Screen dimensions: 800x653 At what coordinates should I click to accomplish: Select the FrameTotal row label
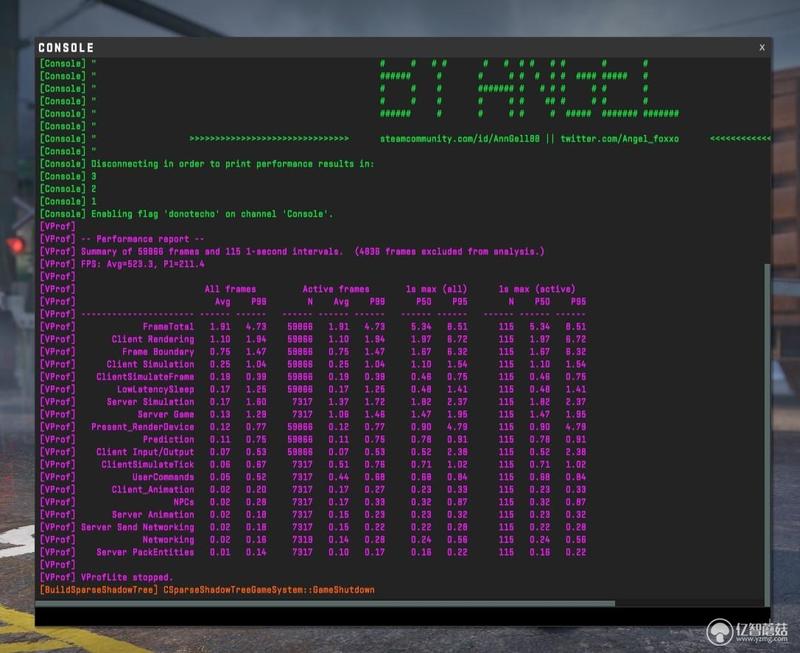(x=168, y=326)
